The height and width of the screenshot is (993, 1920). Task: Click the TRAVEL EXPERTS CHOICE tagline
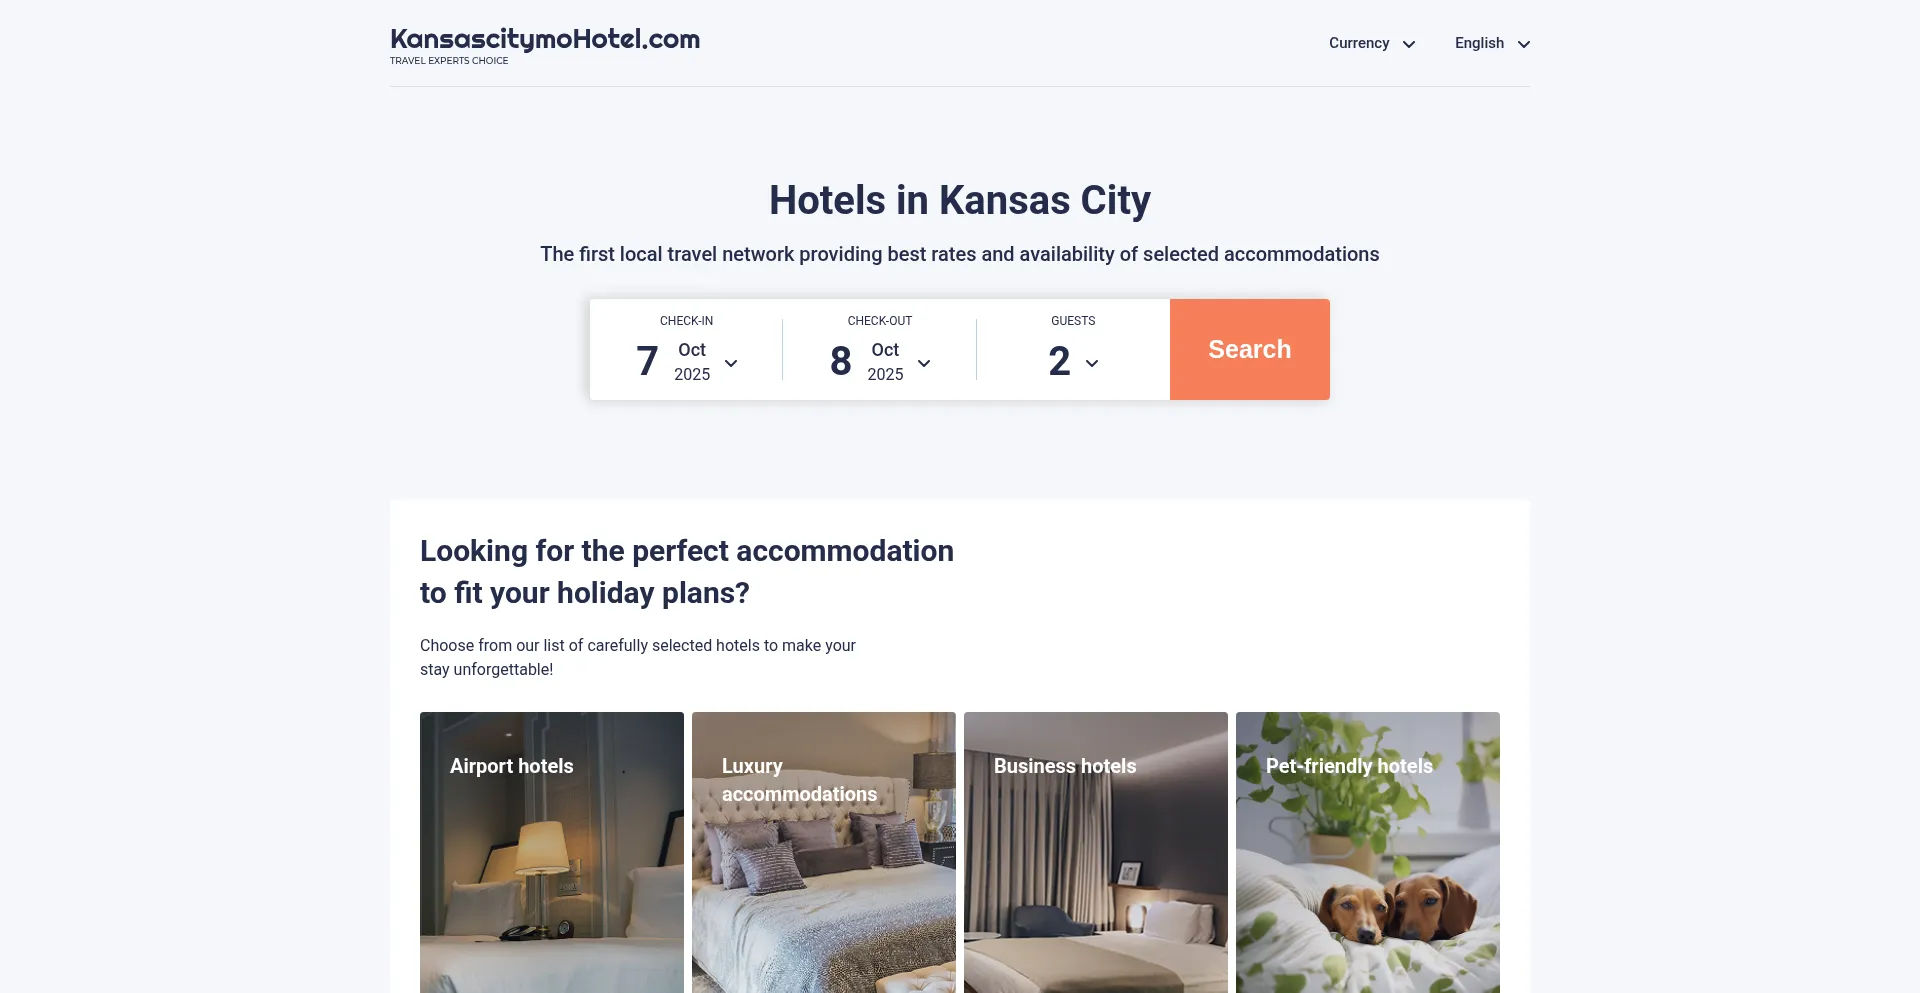point(449,61)
